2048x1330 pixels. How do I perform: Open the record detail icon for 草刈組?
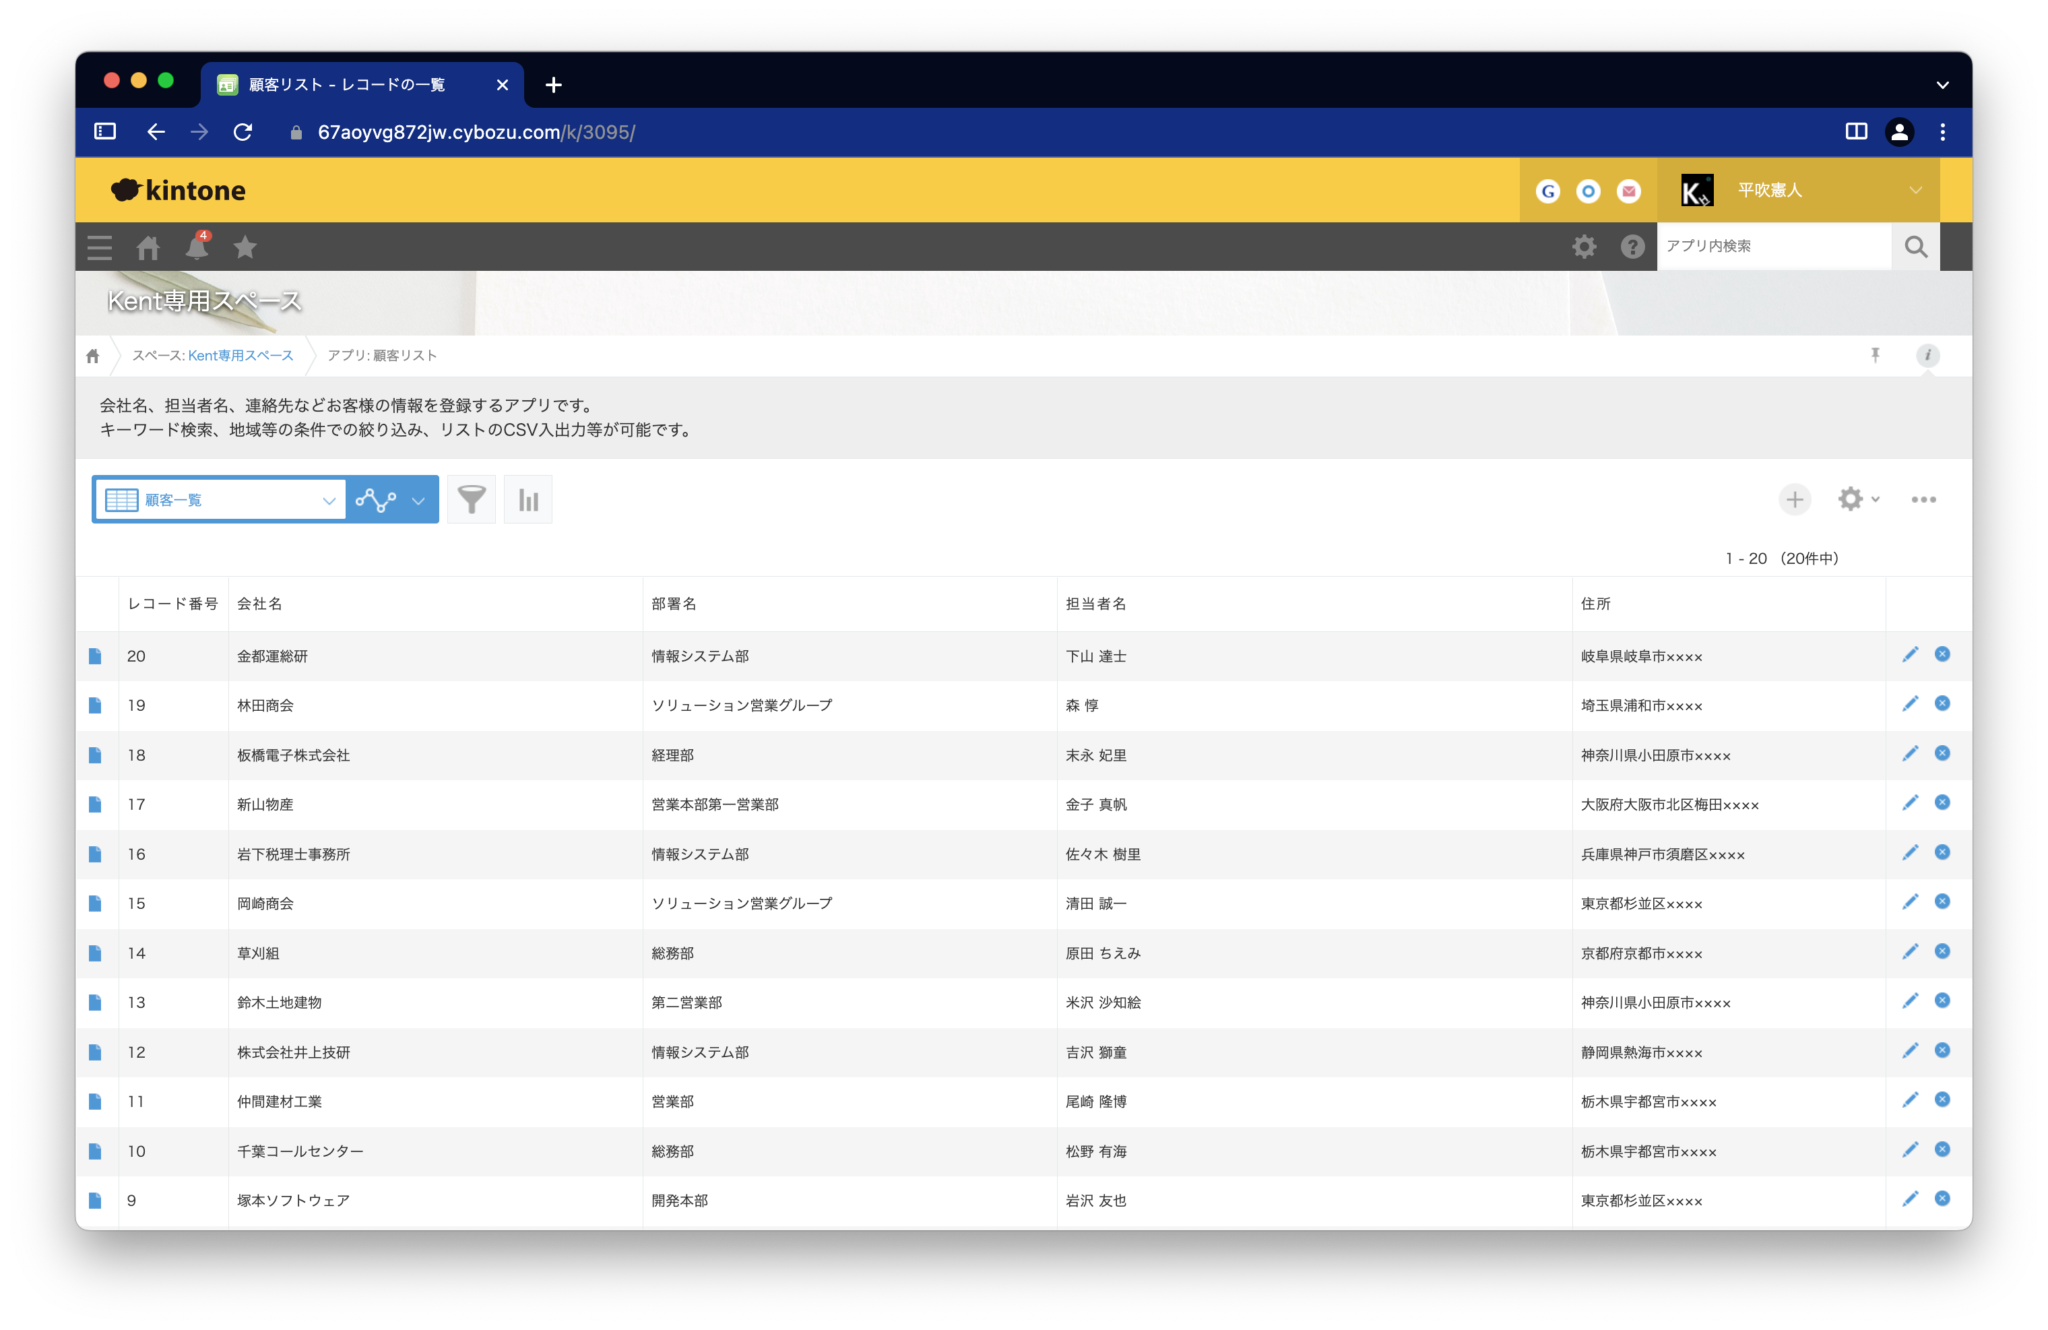pos(95,952)
